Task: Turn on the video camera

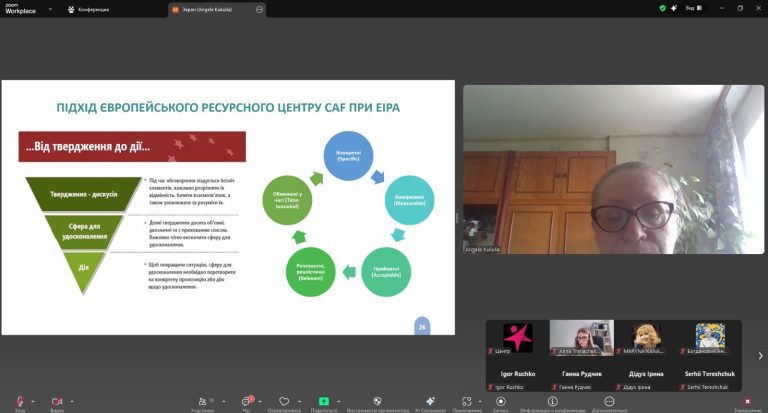Action: (x=56, y=400)
